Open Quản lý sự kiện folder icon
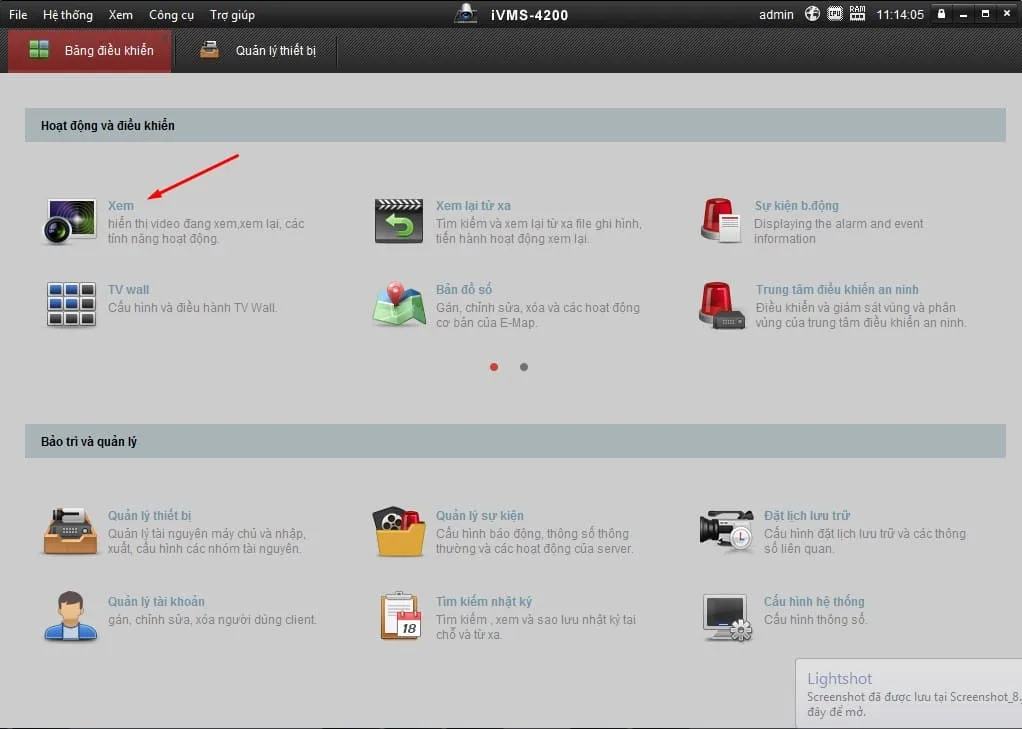Viewport: 1022px width, 729px height. (x=399, y=531)
